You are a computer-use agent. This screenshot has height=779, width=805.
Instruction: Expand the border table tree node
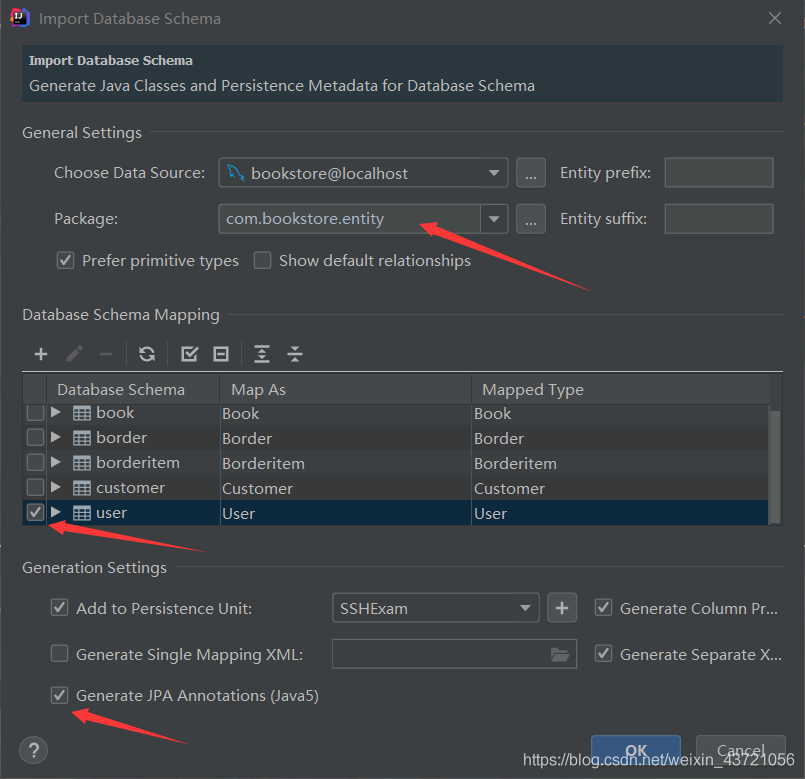tap(56, 437)
